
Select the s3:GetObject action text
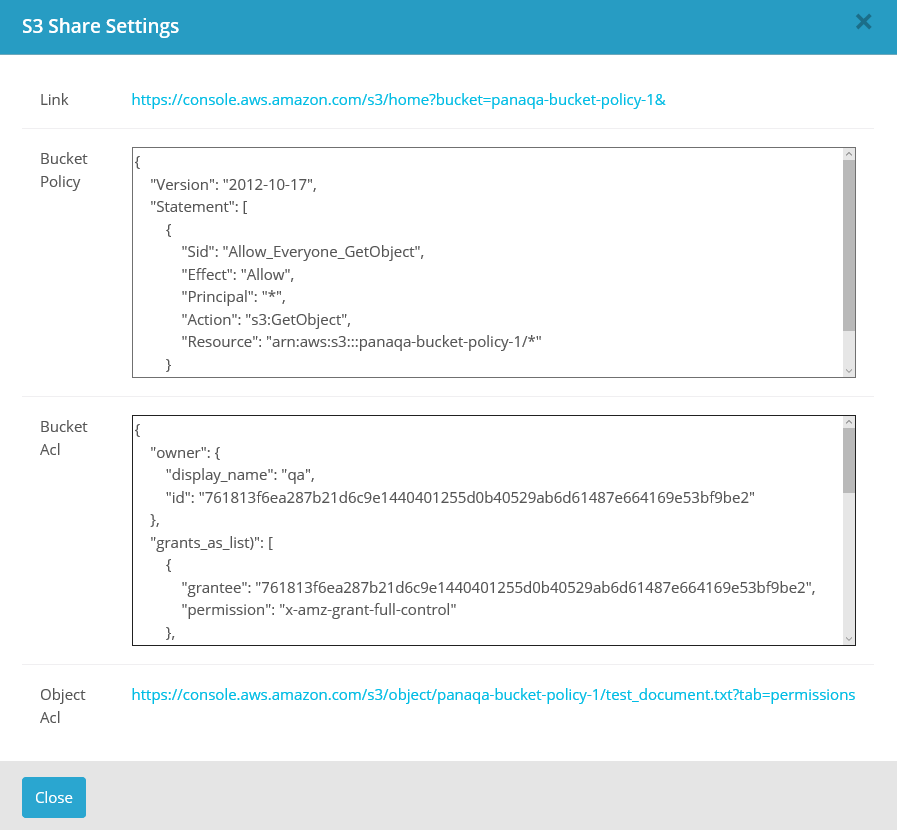(x=303, y=319)
